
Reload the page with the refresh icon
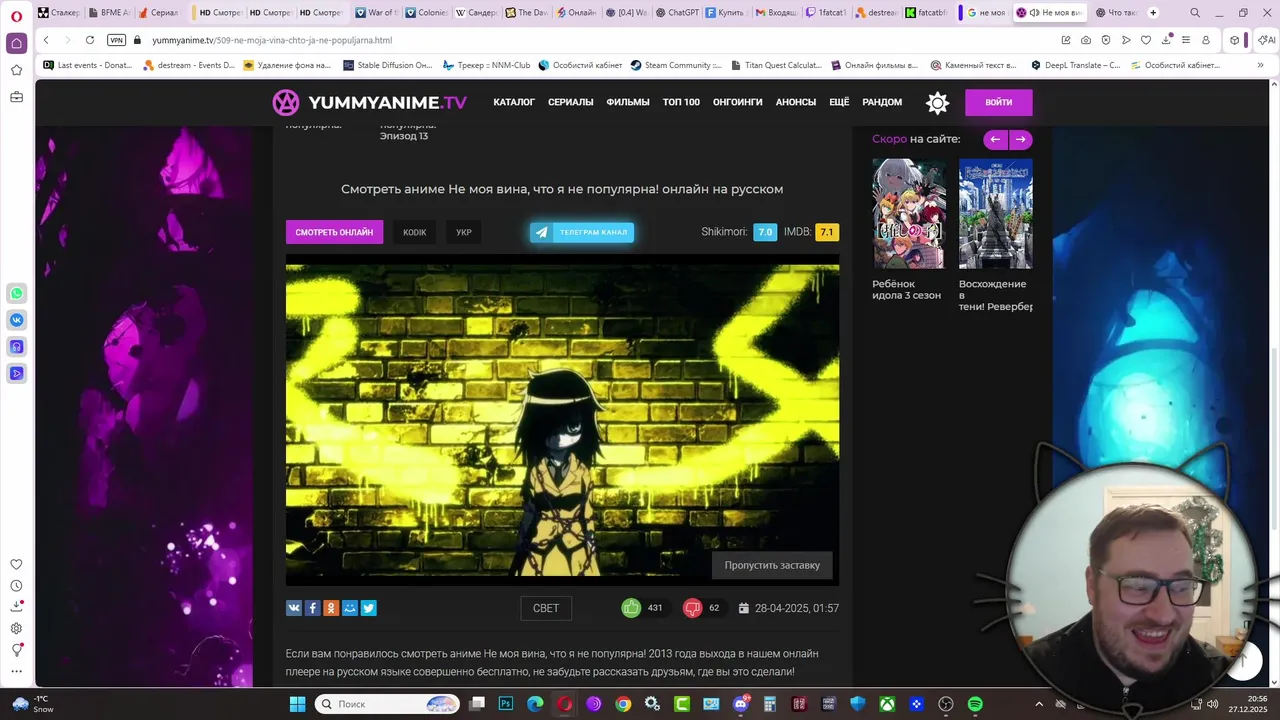point(90,40)
